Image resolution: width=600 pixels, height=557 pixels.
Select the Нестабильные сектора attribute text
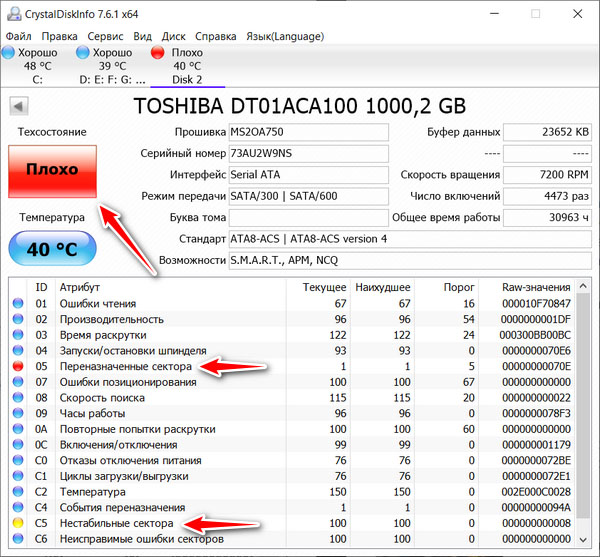point(116,523)
